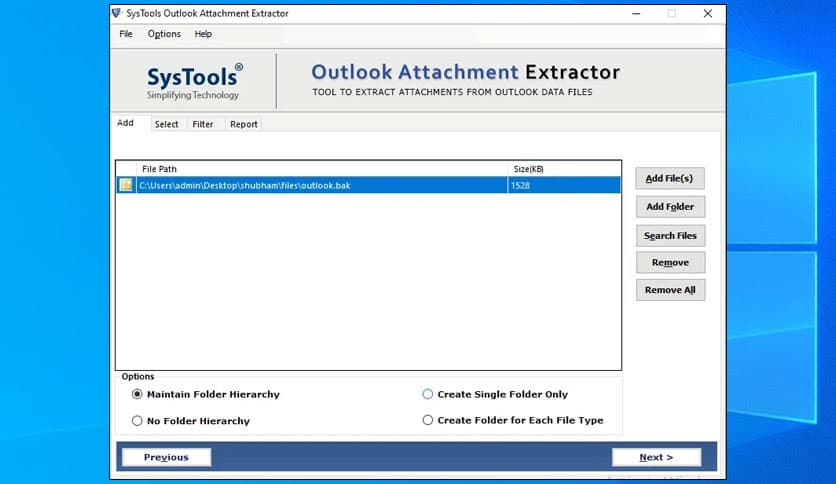Click the Remove button
The height and width of the screenshot is (484, 836).
point(670,262)
